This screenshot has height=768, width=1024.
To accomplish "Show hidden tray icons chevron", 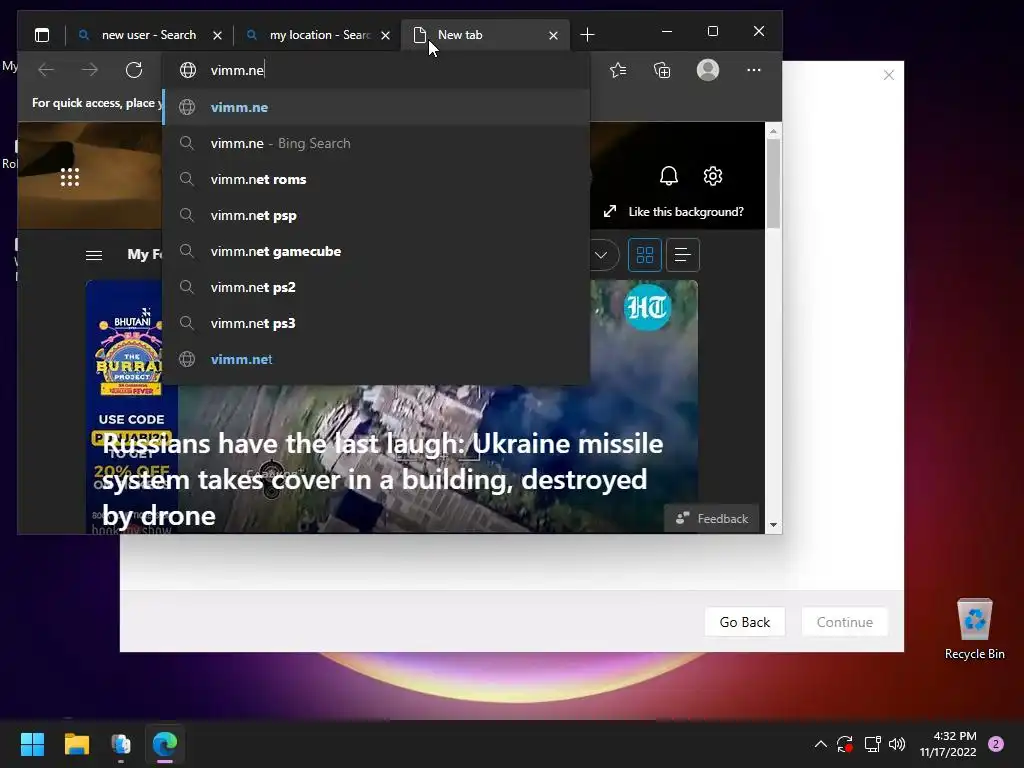I will [821, 744].
